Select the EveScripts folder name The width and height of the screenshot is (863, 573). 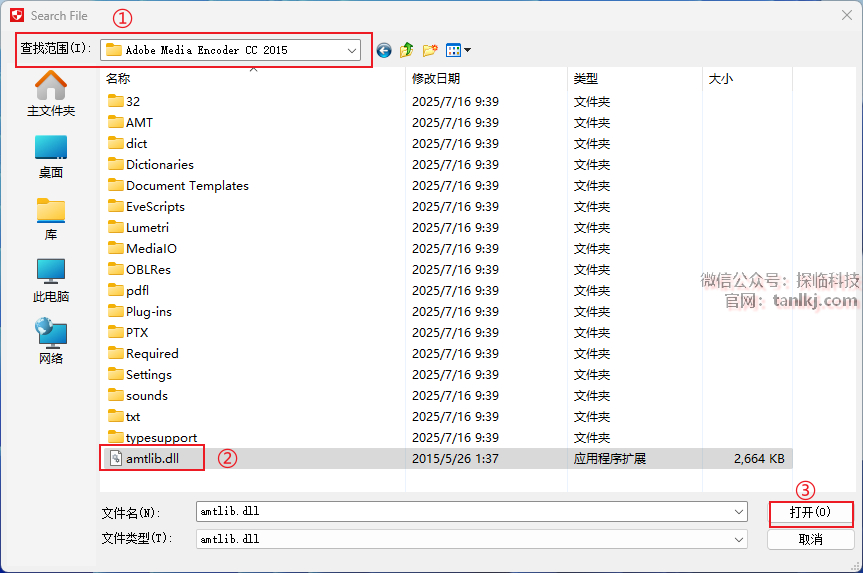point(155,206)
